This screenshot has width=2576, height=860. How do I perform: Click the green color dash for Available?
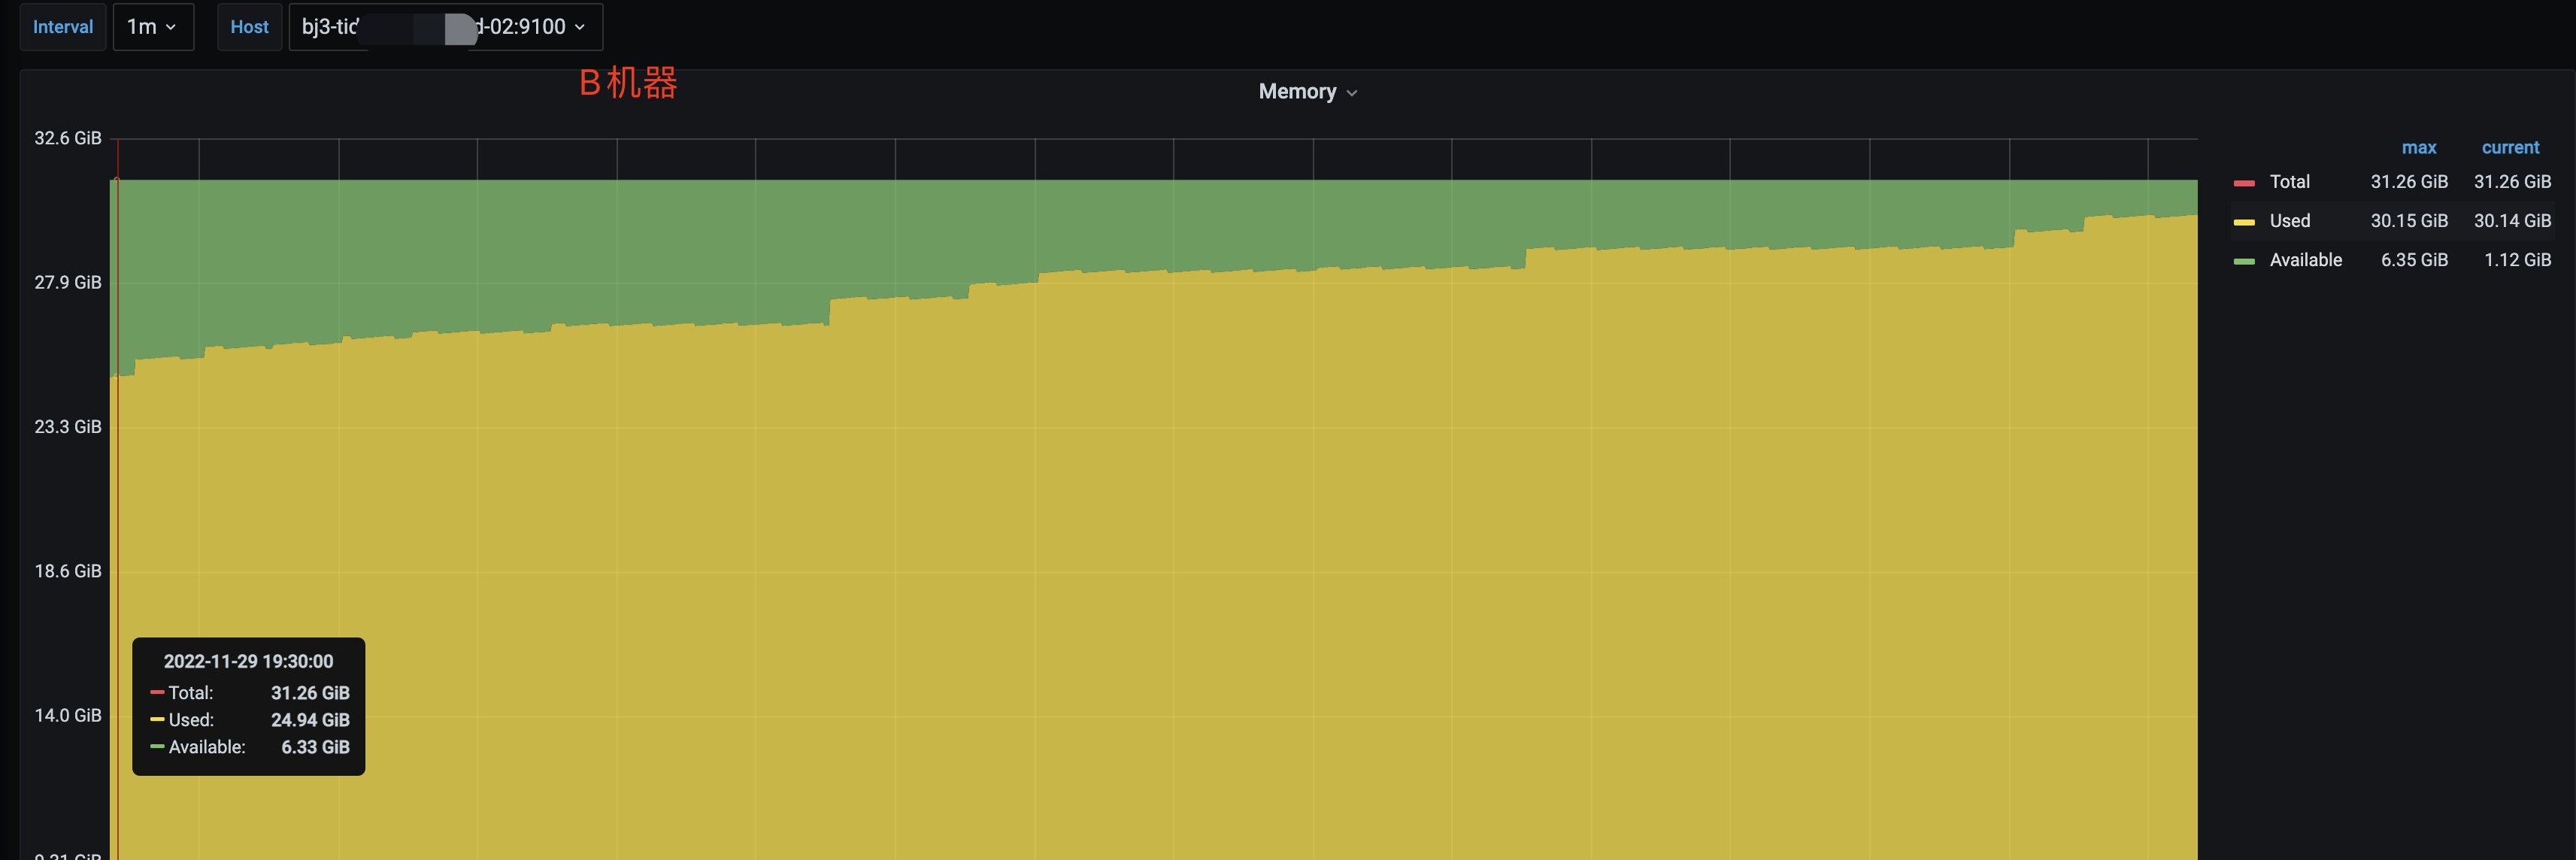click(2244, 261)
